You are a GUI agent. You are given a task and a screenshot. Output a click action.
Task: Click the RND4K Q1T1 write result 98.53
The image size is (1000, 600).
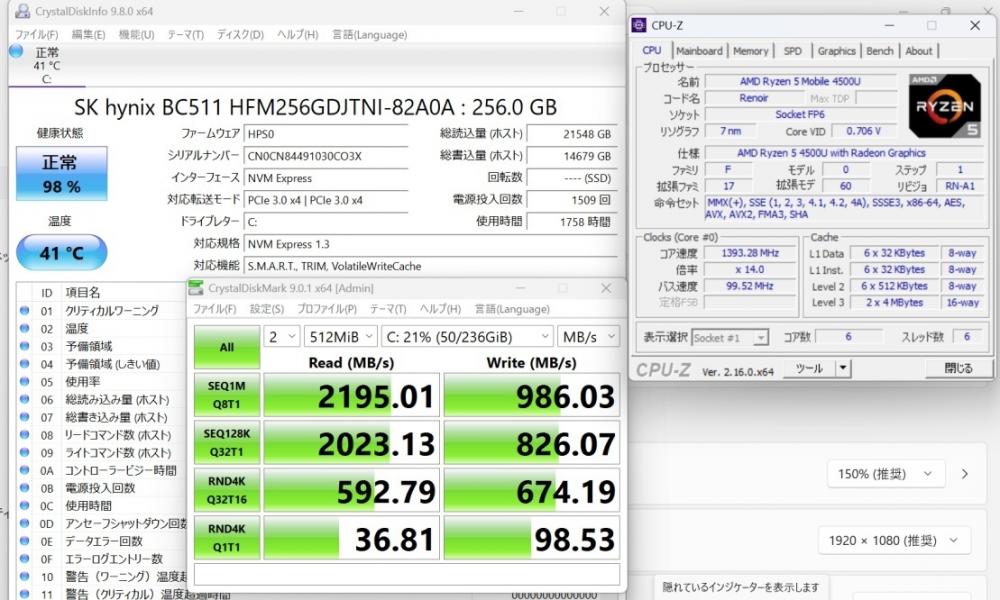(531, 539)
